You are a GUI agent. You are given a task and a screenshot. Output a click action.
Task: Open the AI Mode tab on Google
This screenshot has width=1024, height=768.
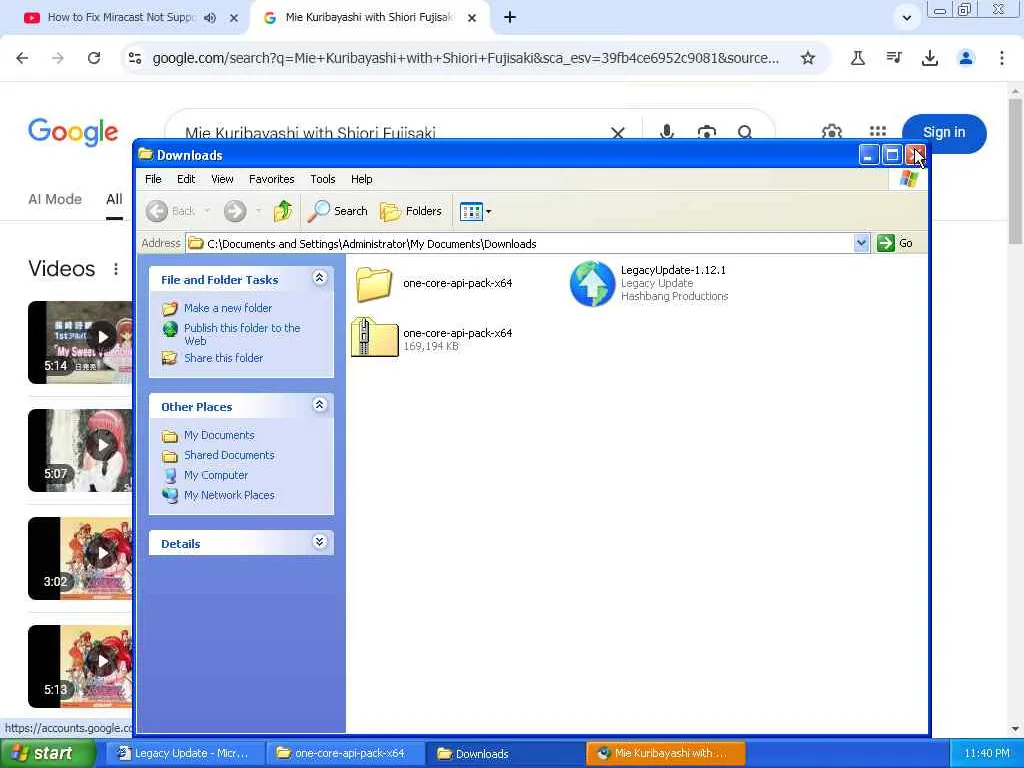pyautogui.click(x=55, y=199)
